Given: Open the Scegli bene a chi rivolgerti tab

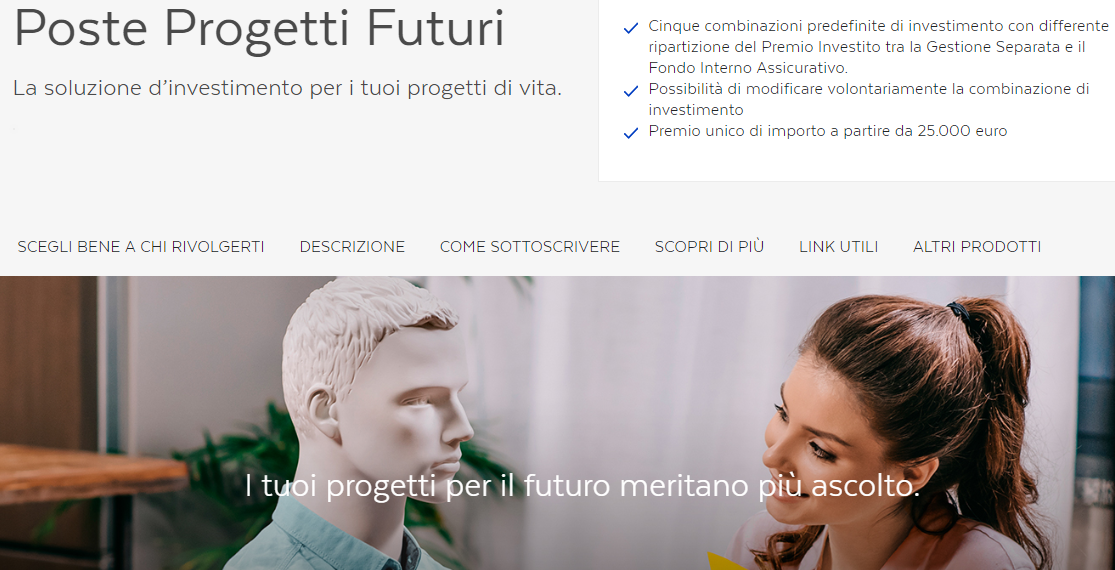Looking at the screenshot, I should point(141,247).
